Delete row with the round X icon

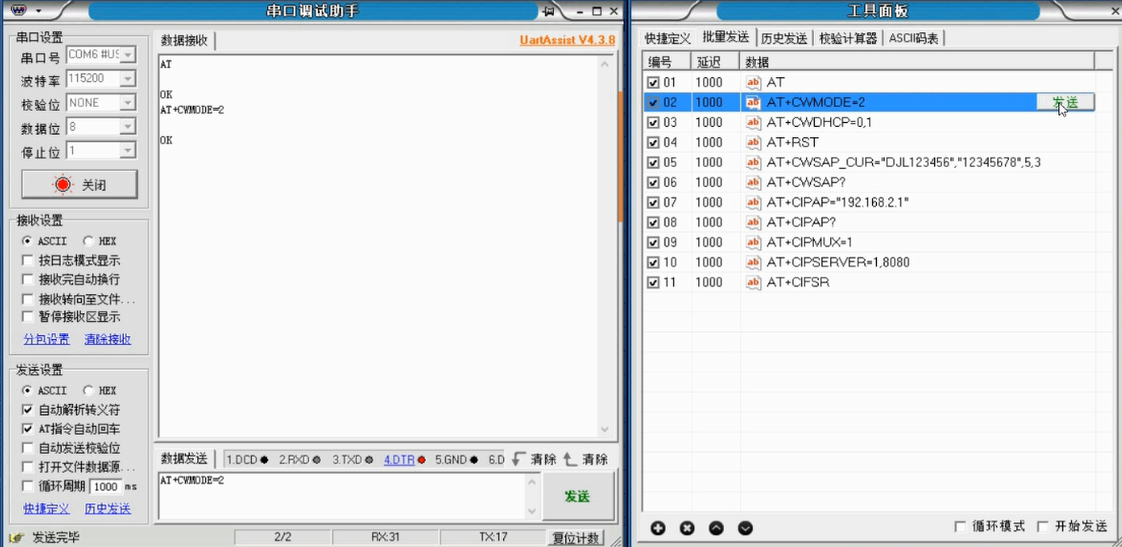pyautogui.click(x=687, y=528)
